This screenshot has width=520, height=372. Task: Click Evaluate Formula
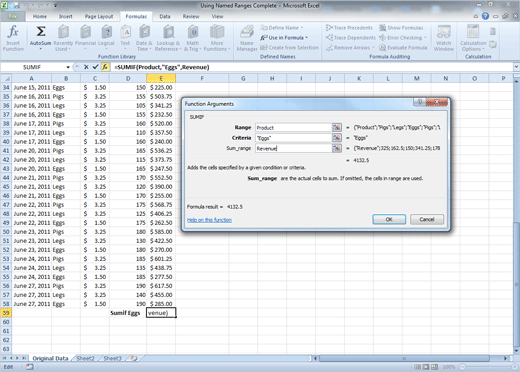(403, 48)
